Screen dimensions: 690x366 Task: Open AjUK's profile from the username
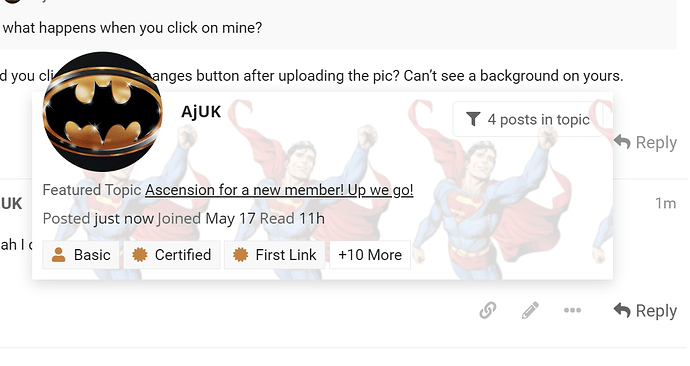(201, 112)
